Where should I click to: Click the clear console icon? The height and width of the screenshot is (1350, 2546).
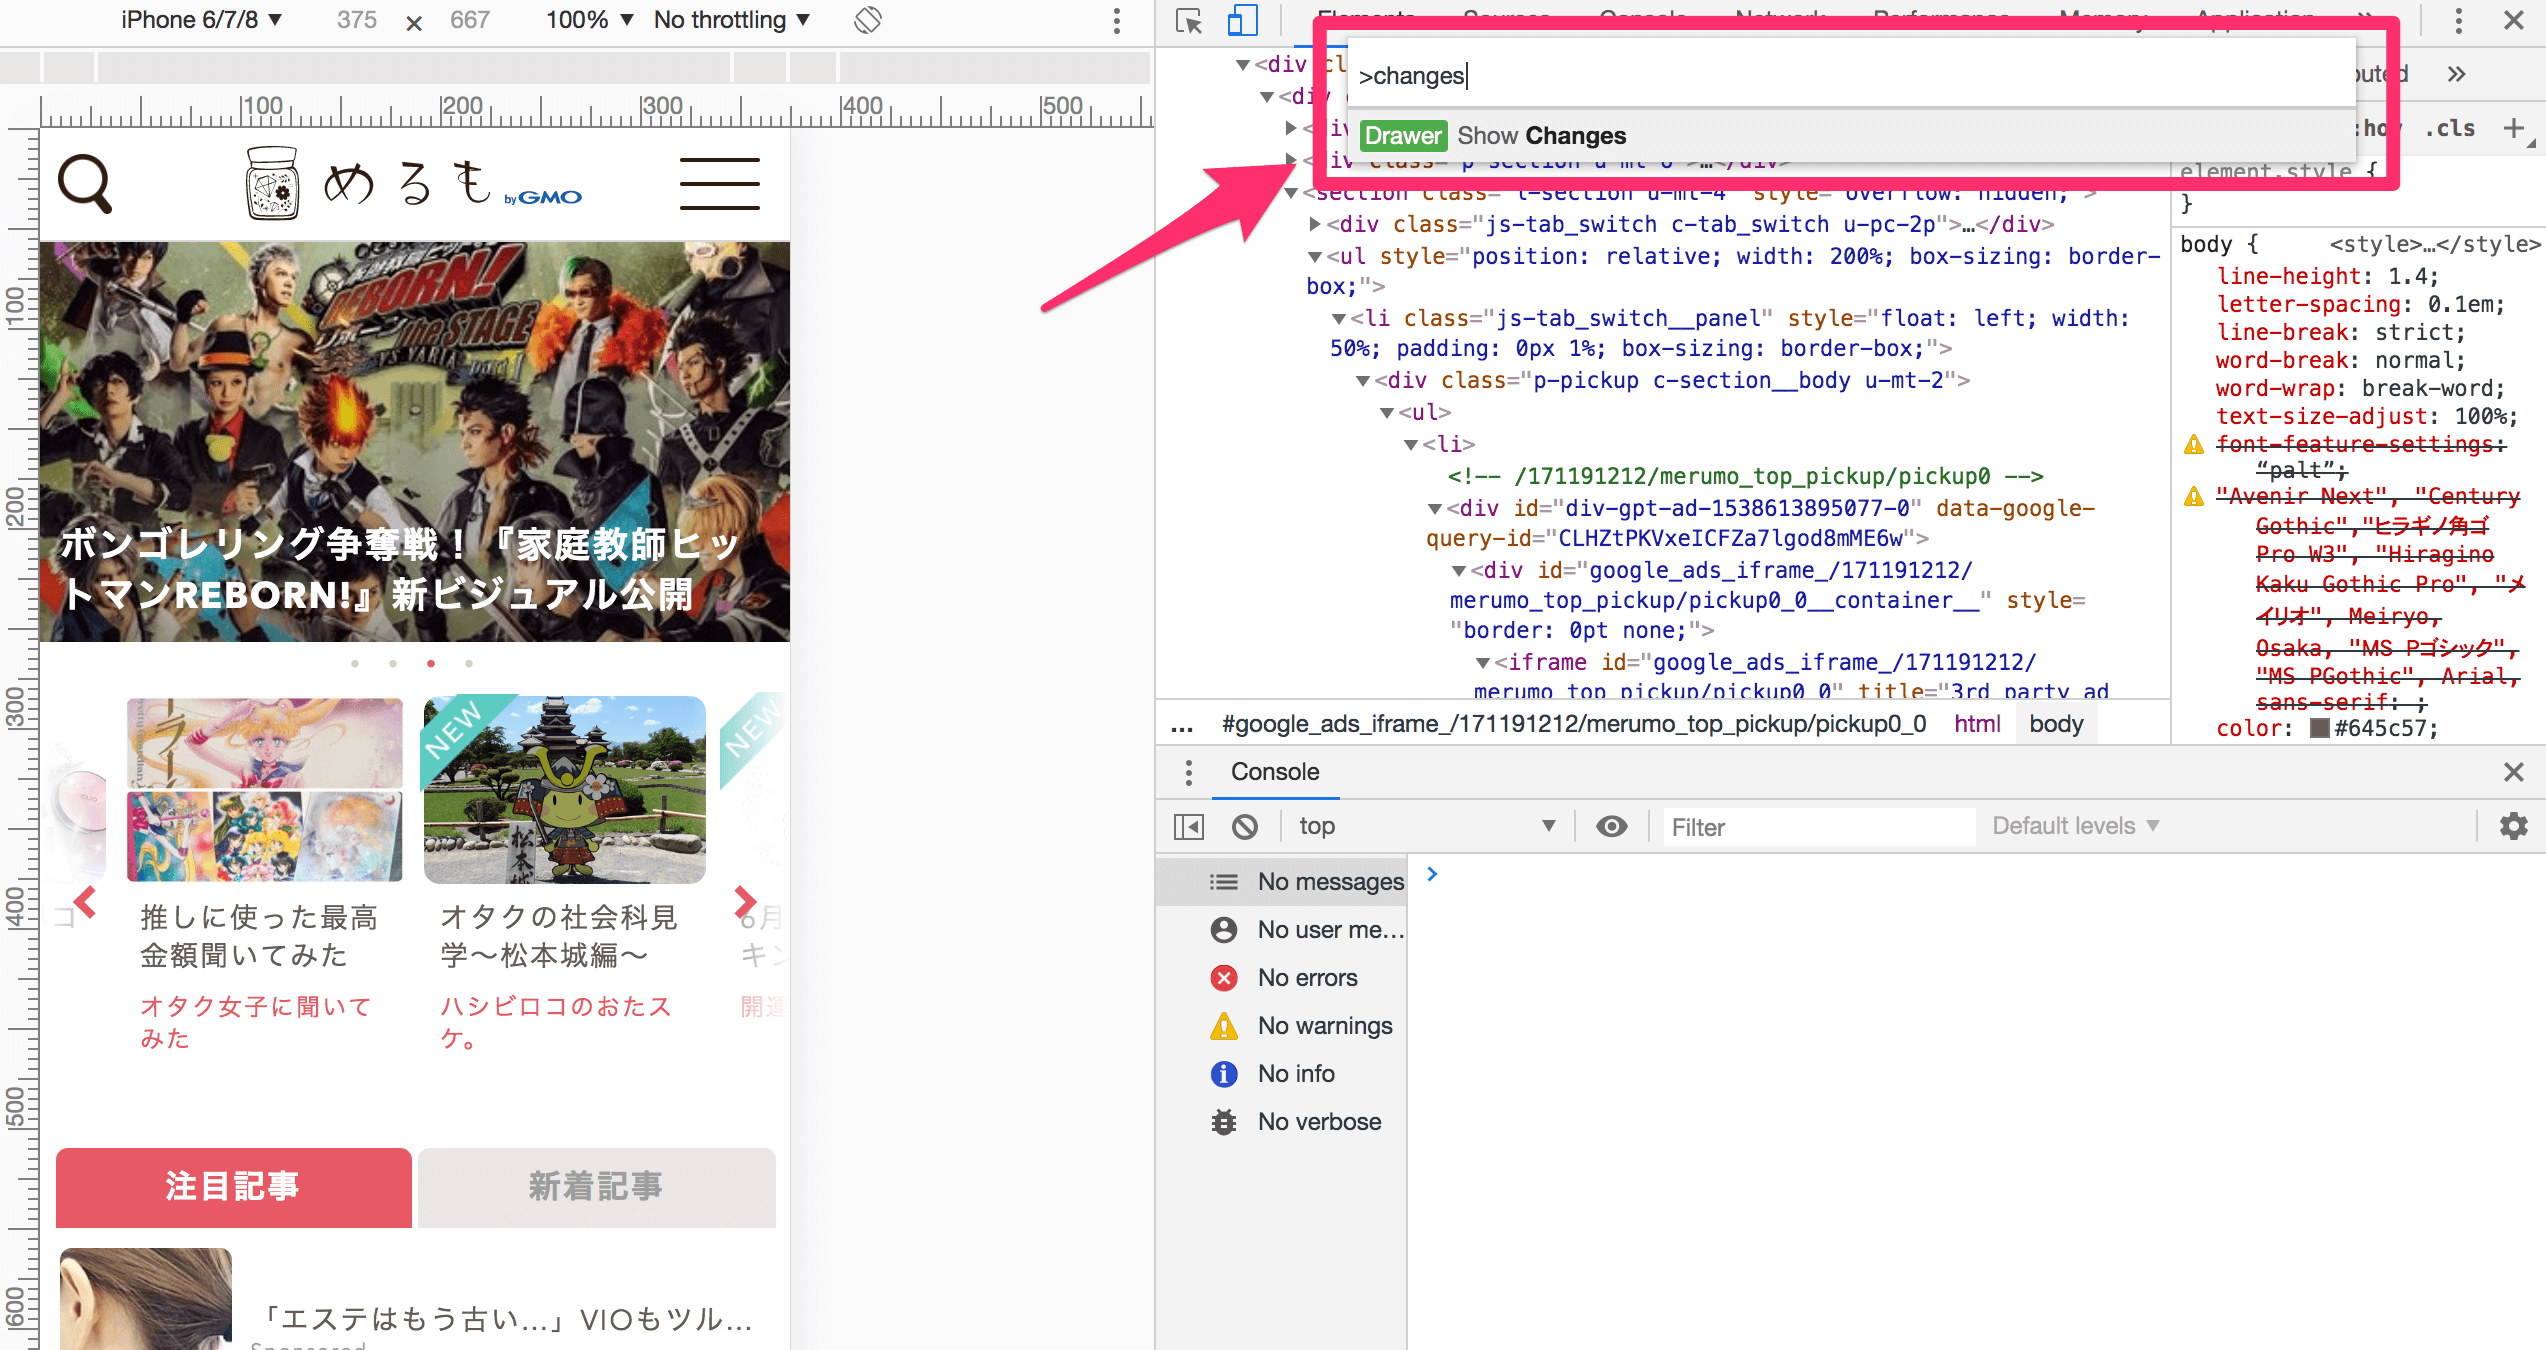1245,827
